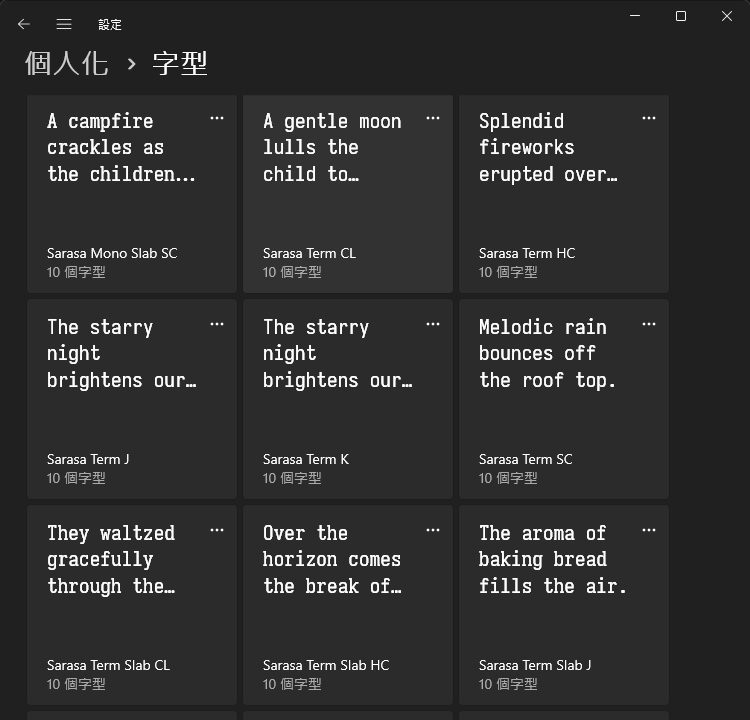Open more options for Sarasa Term Slab J

[649, 530]
